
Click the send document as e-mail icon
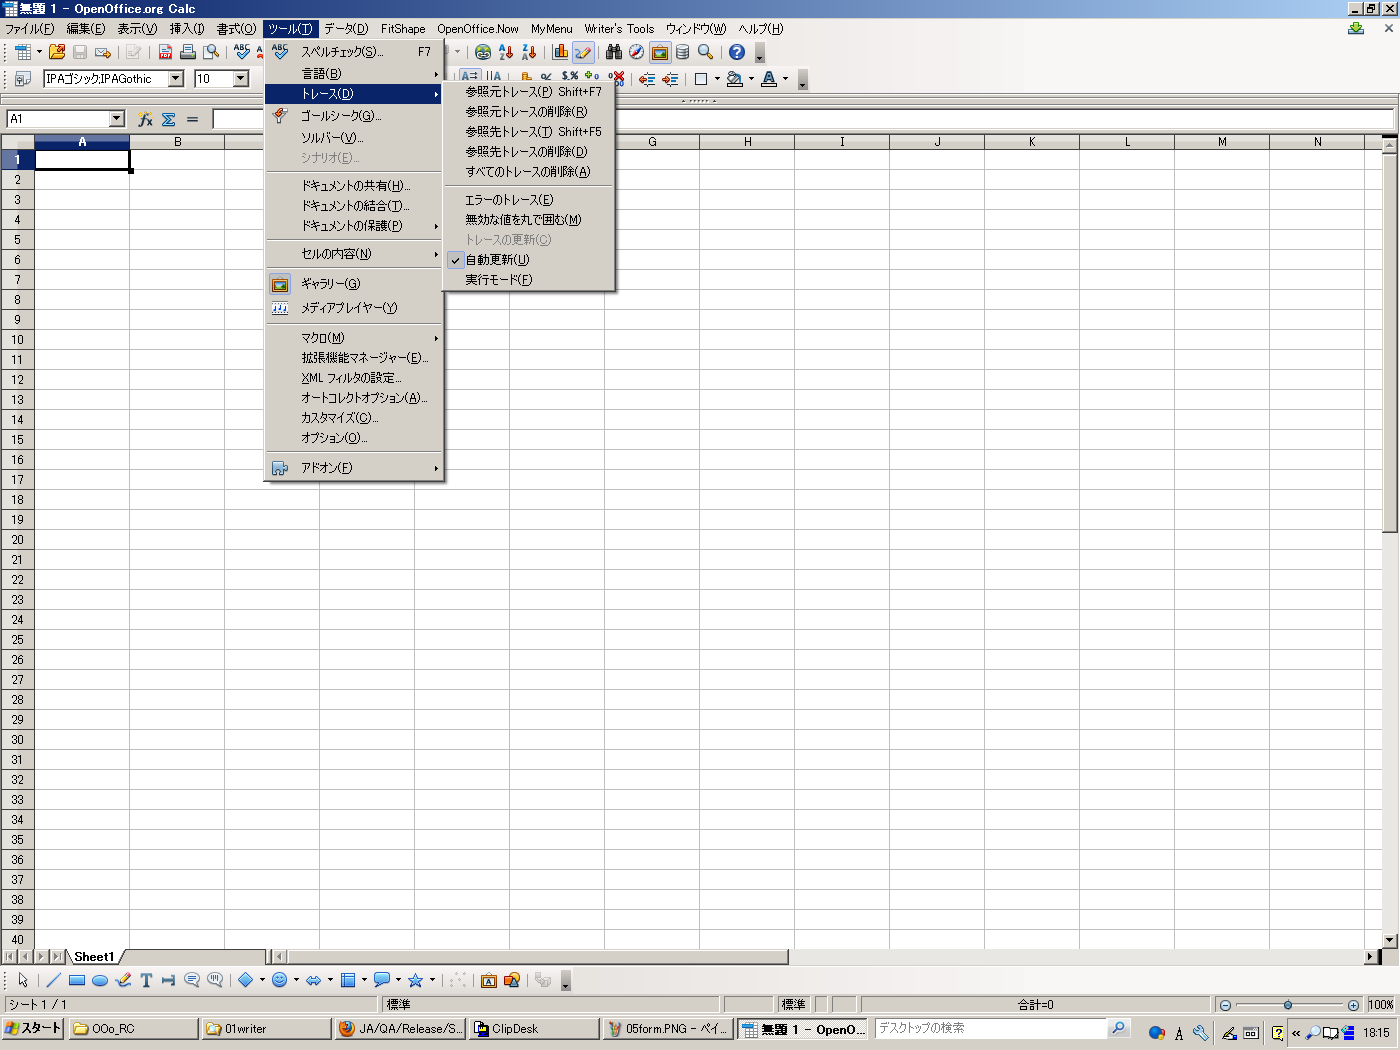coord(103,52)
